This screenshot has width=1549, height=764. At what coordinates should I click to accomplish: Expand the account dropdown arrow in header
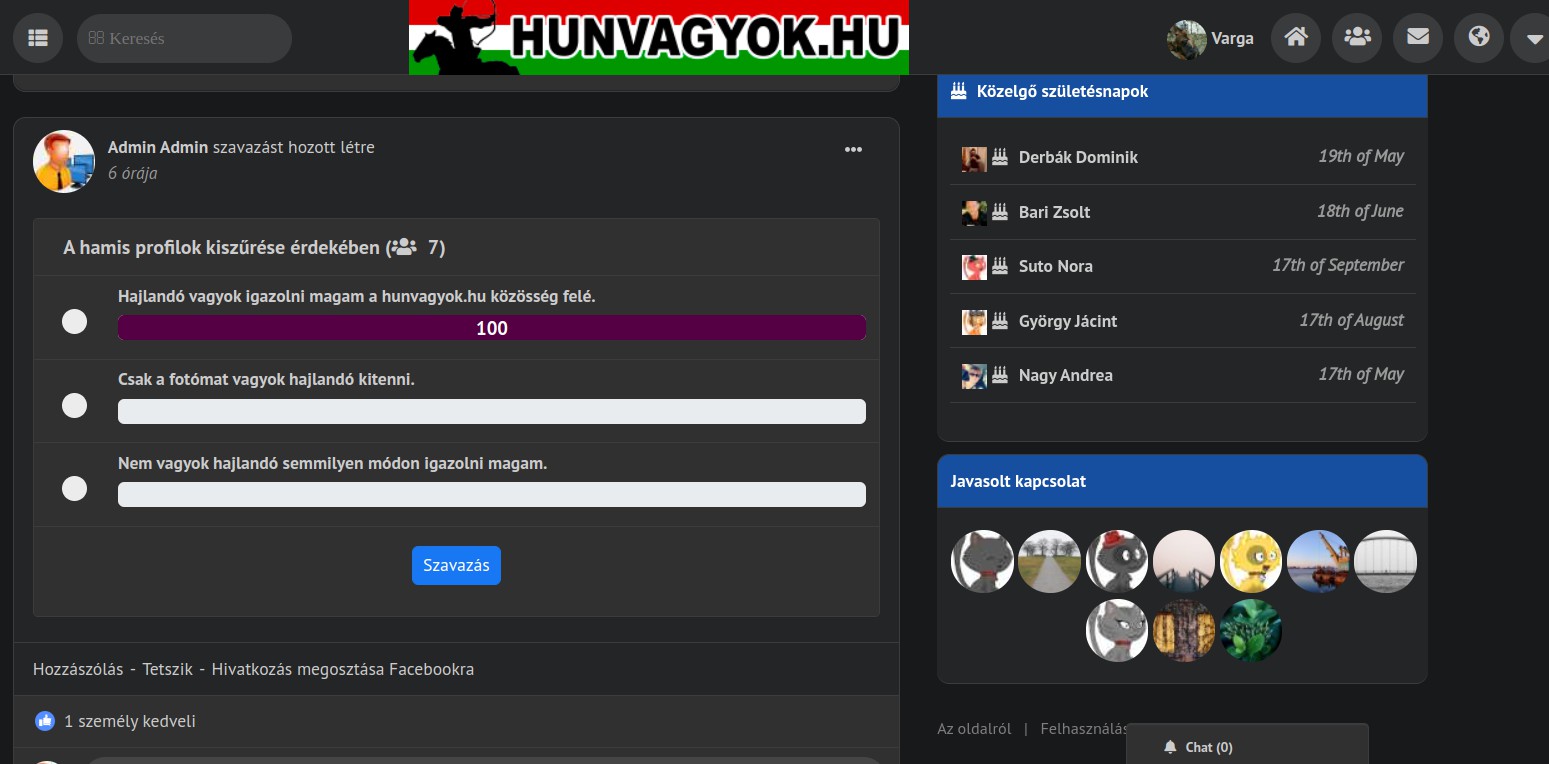click(1534, 39)
